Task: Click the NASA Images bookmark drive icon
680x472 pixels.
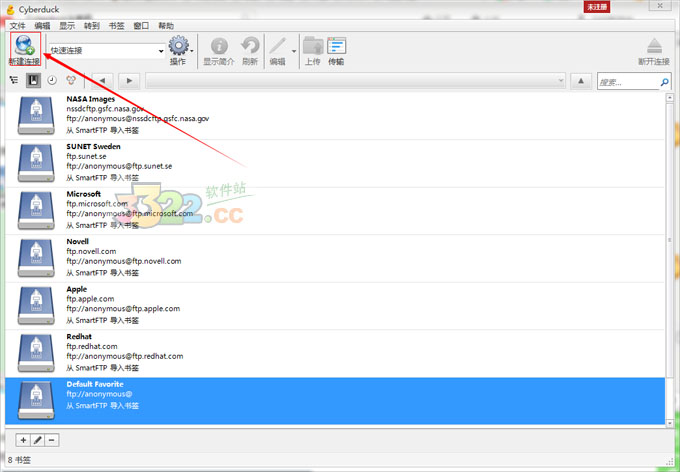Action: (36, 115)
